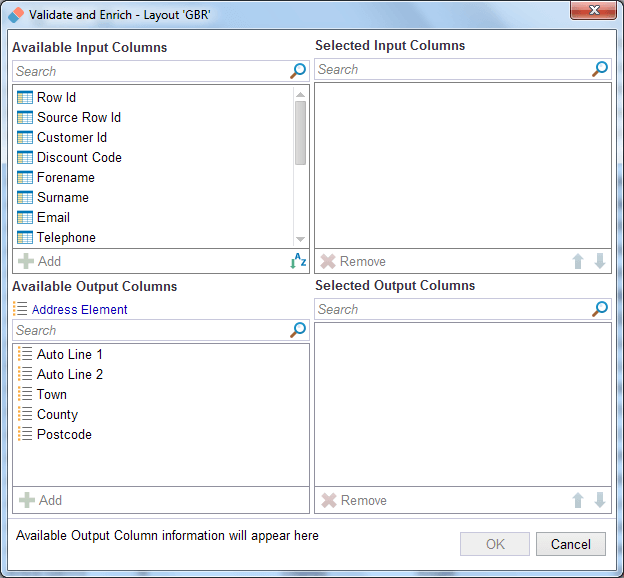Select the Auto Line 1 output column
Image resolution: width=624 pixels, height=578 pixels.
pos(69,354)
